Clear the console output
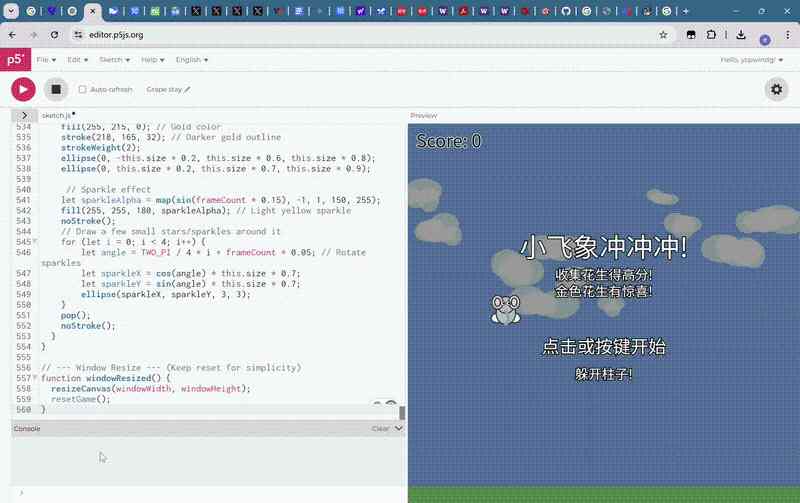This screenshot has width=800, height=503. point(380,428)
